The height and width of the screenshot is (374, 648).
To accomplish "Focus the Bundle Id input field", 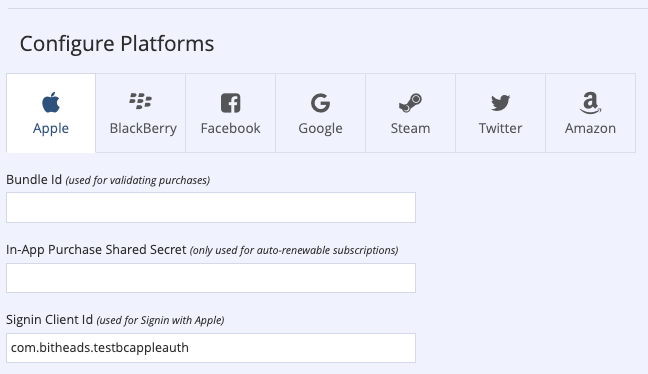I will (x=211, y=207).
